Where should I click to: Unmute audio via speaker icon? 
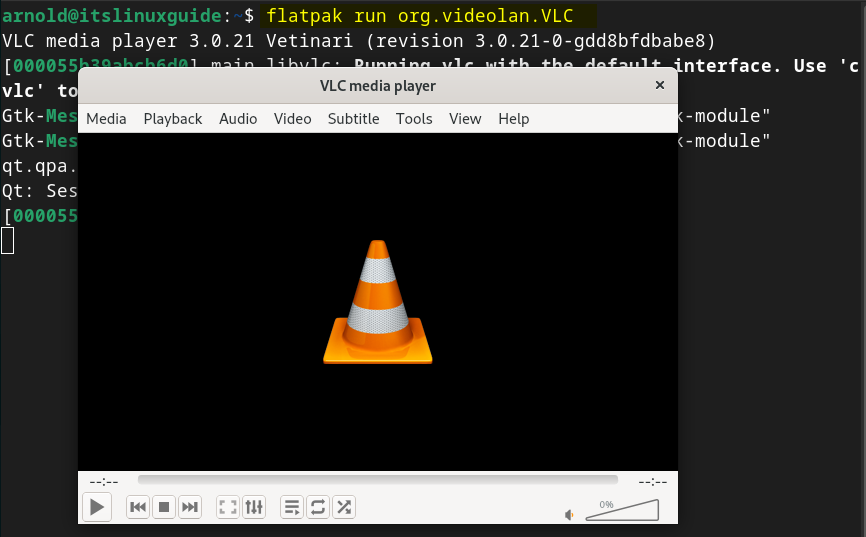tap(569, 515)
